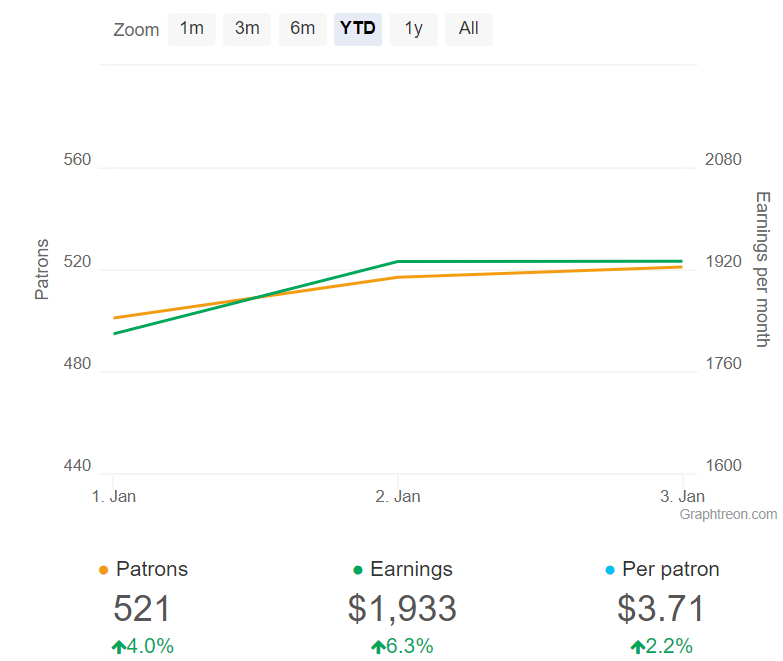Set zoom range to 1y

(413, 29)
